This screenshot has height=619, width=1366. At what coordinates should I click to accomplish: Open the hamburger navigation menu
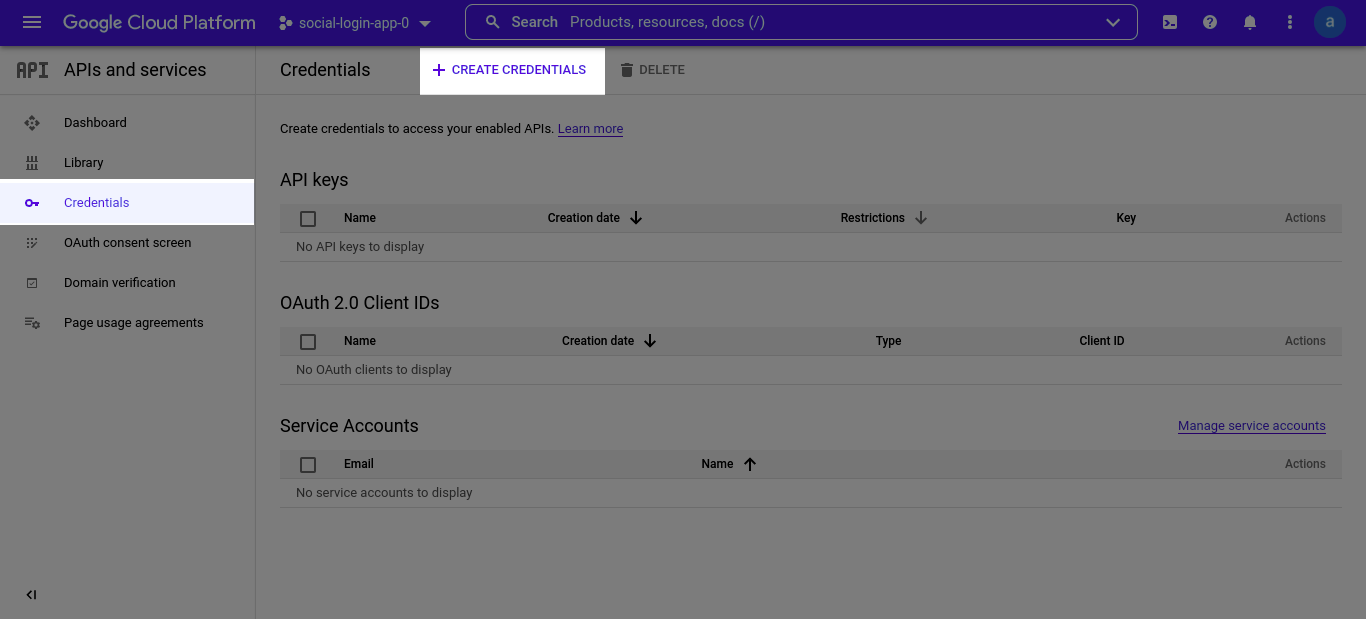coord(32,22)
